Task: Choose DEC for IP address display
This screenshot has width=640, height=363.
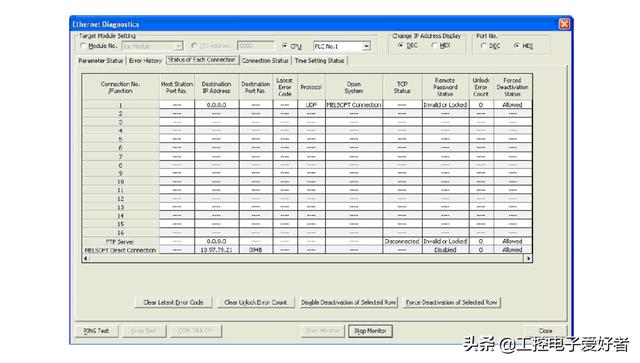Action: (401, 45)
